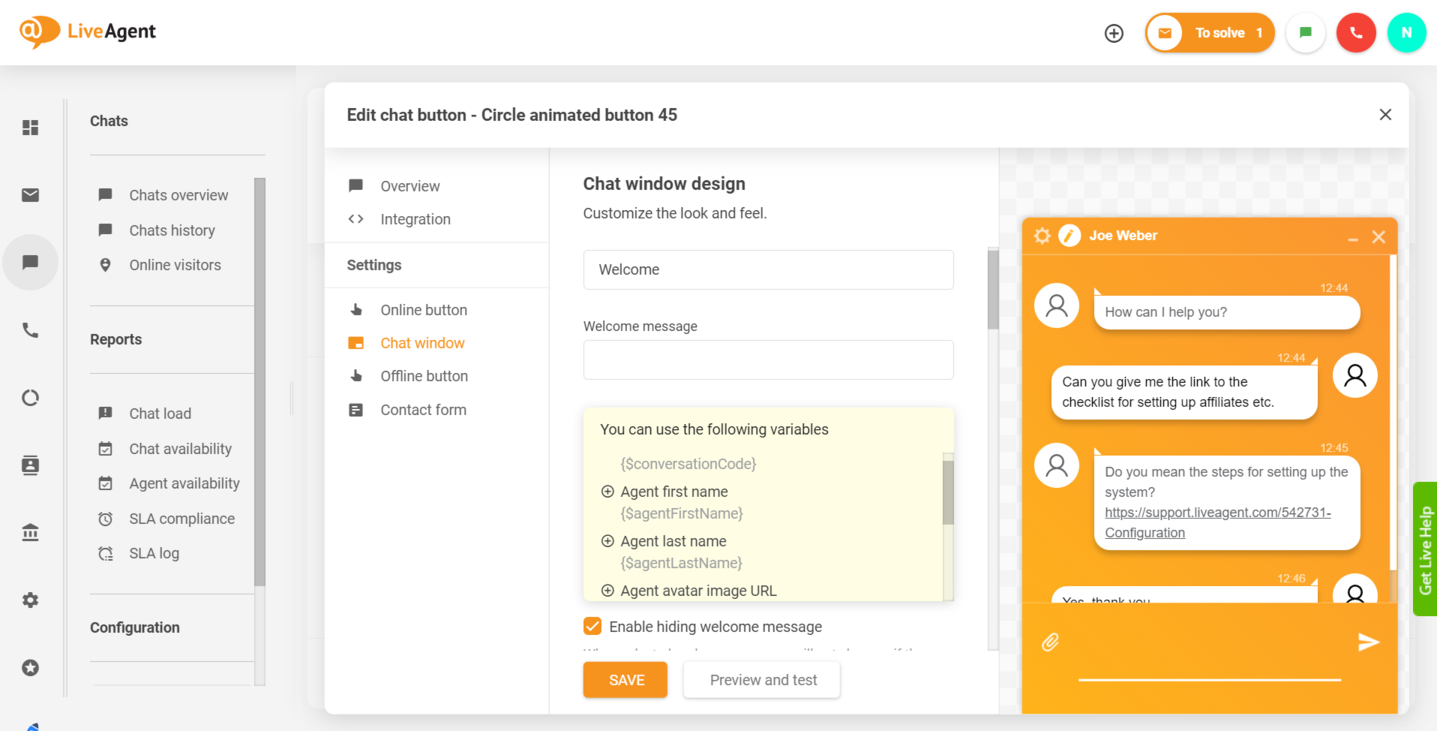This screenshot has height=731, width=1437.
Task: Open chat preview settings gear icon
Action: tap(1042, 236)
